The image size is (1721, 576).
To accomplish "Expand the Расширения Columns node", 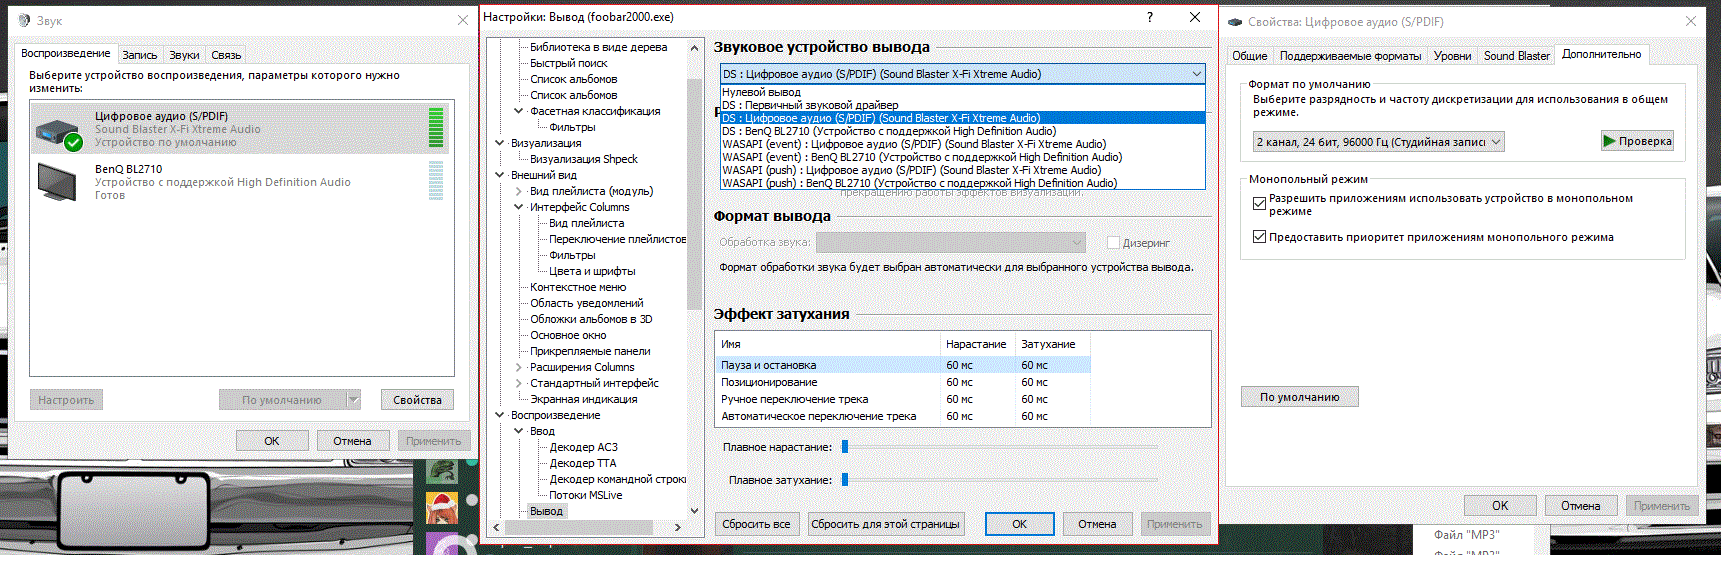I will pyautogui.click(x=519, y=367).
